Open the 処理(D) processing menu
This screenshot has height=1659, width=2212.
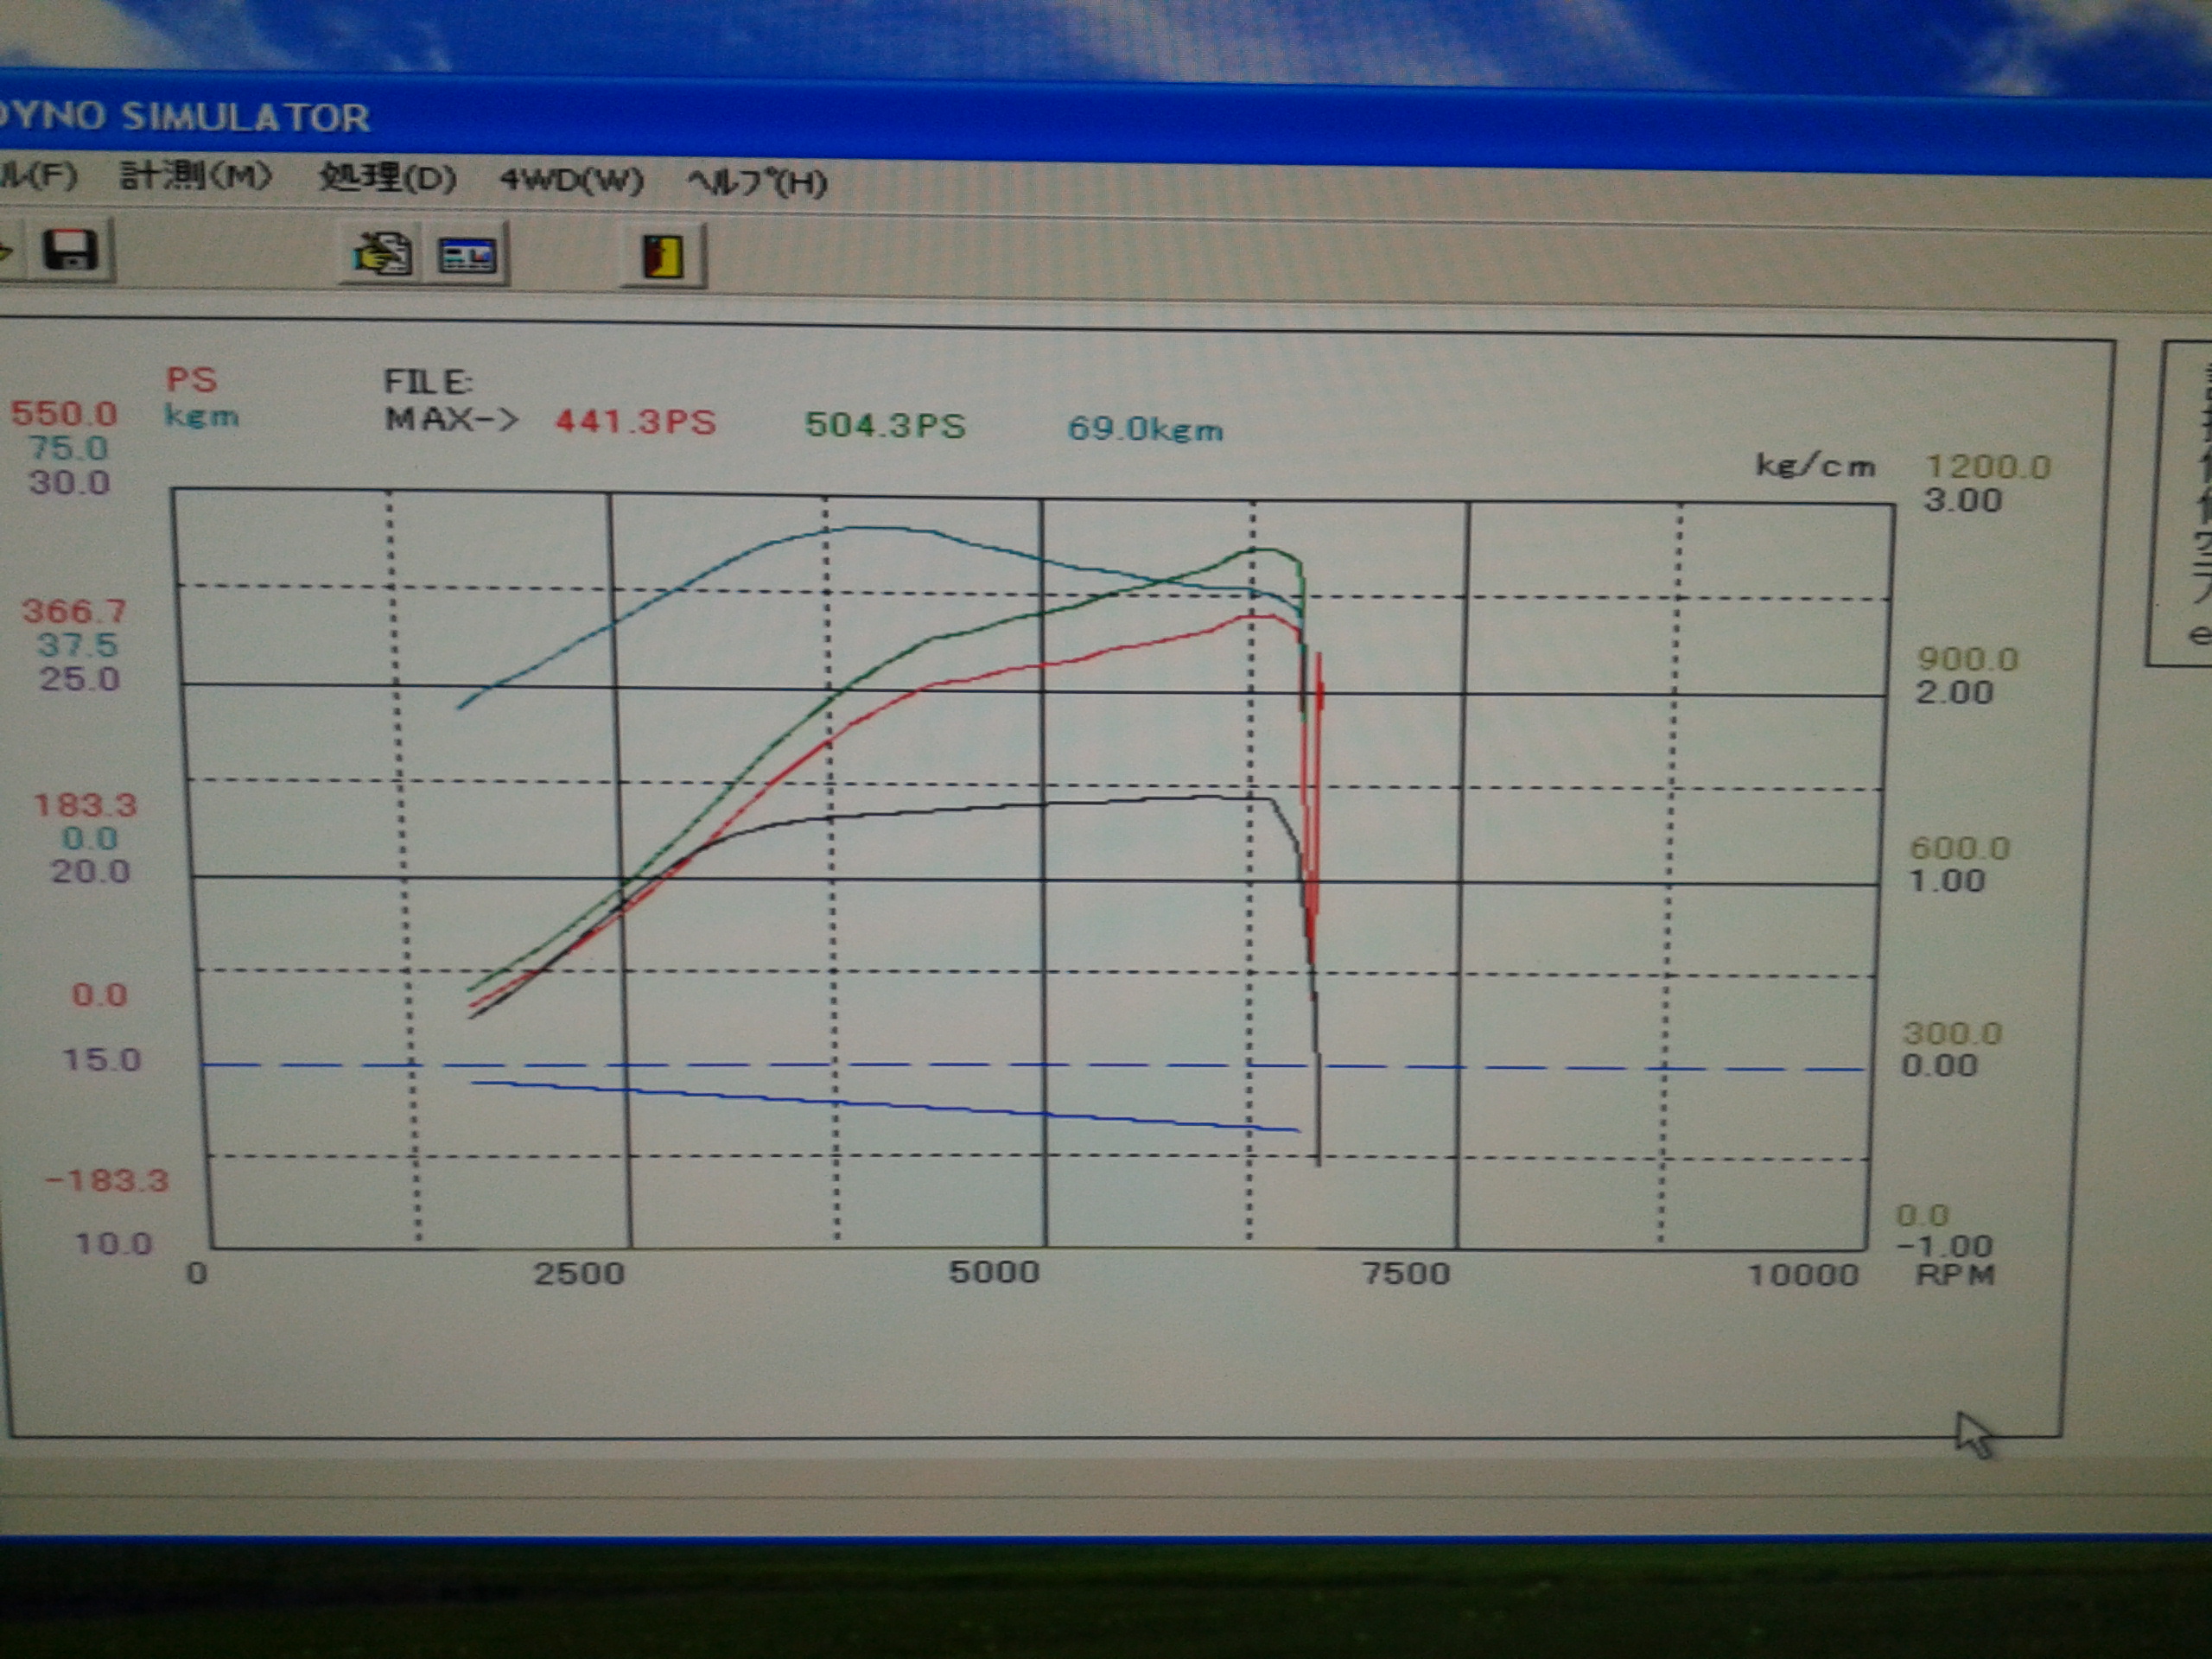(x=387, y=179)
